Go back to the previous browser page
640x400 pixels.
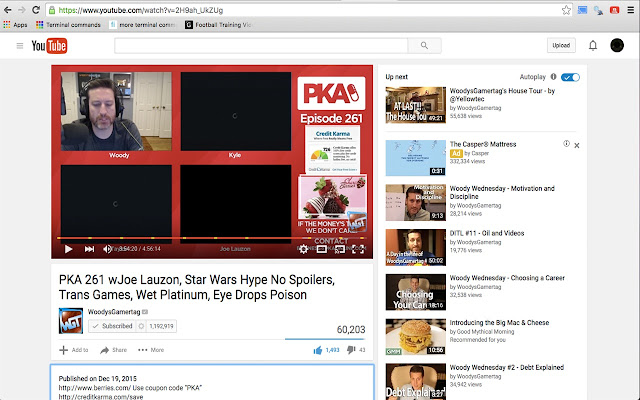(7, 10)
